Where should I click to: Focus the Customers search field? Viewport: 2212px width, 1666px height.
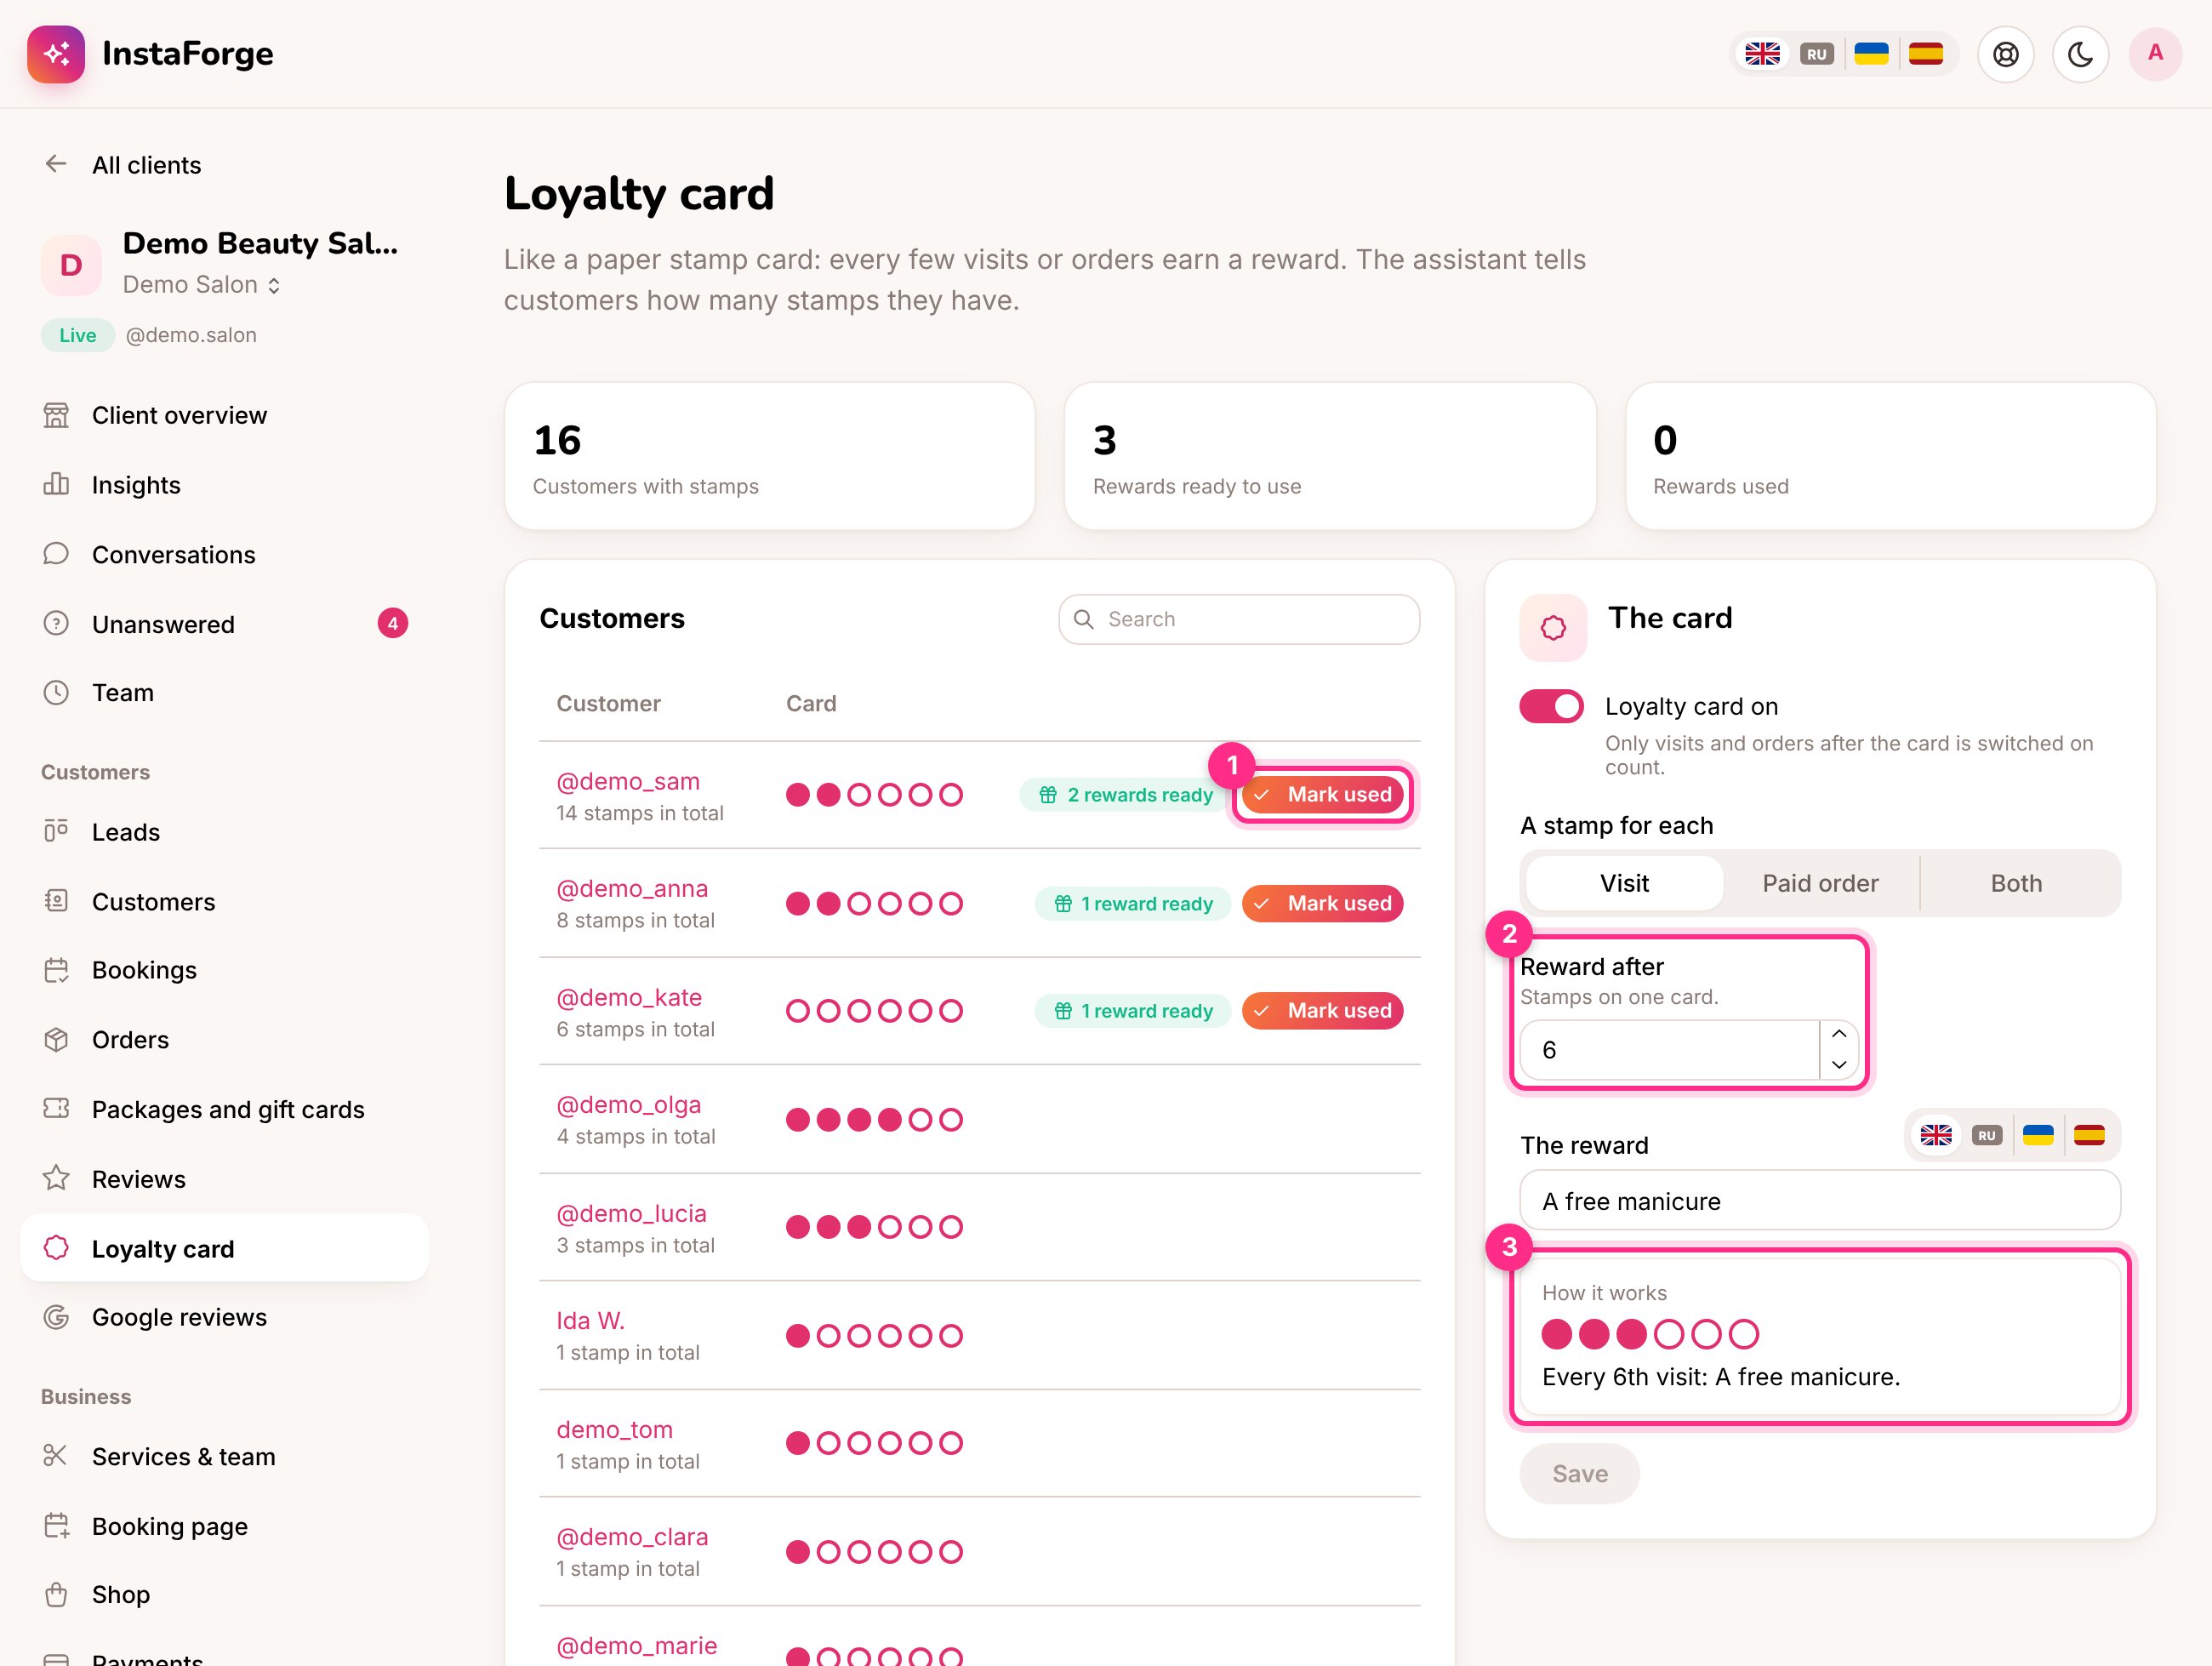(1239, 619)
